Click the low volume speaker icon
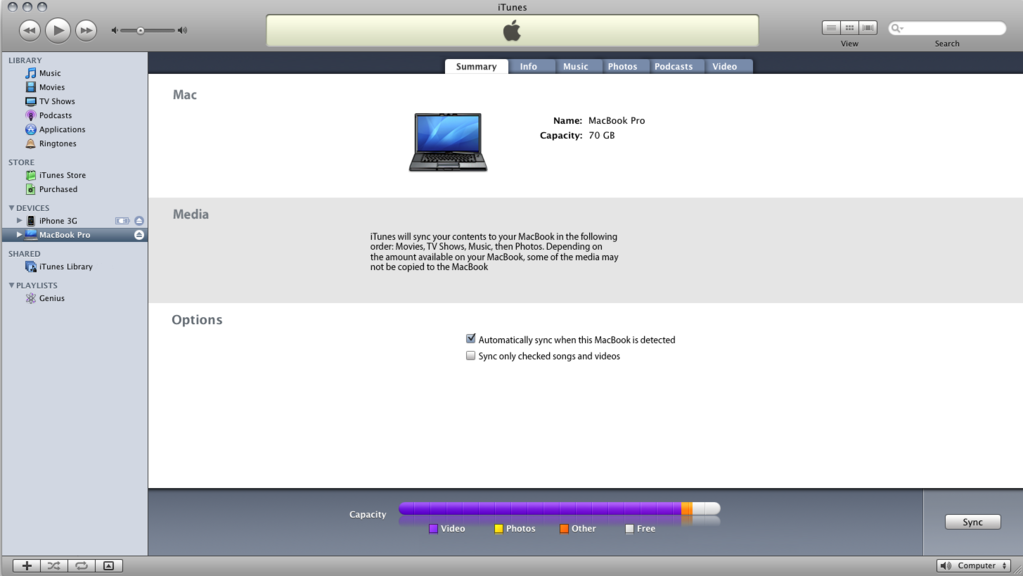This screenshot has height=576, width=1023. tap(115, 31)
